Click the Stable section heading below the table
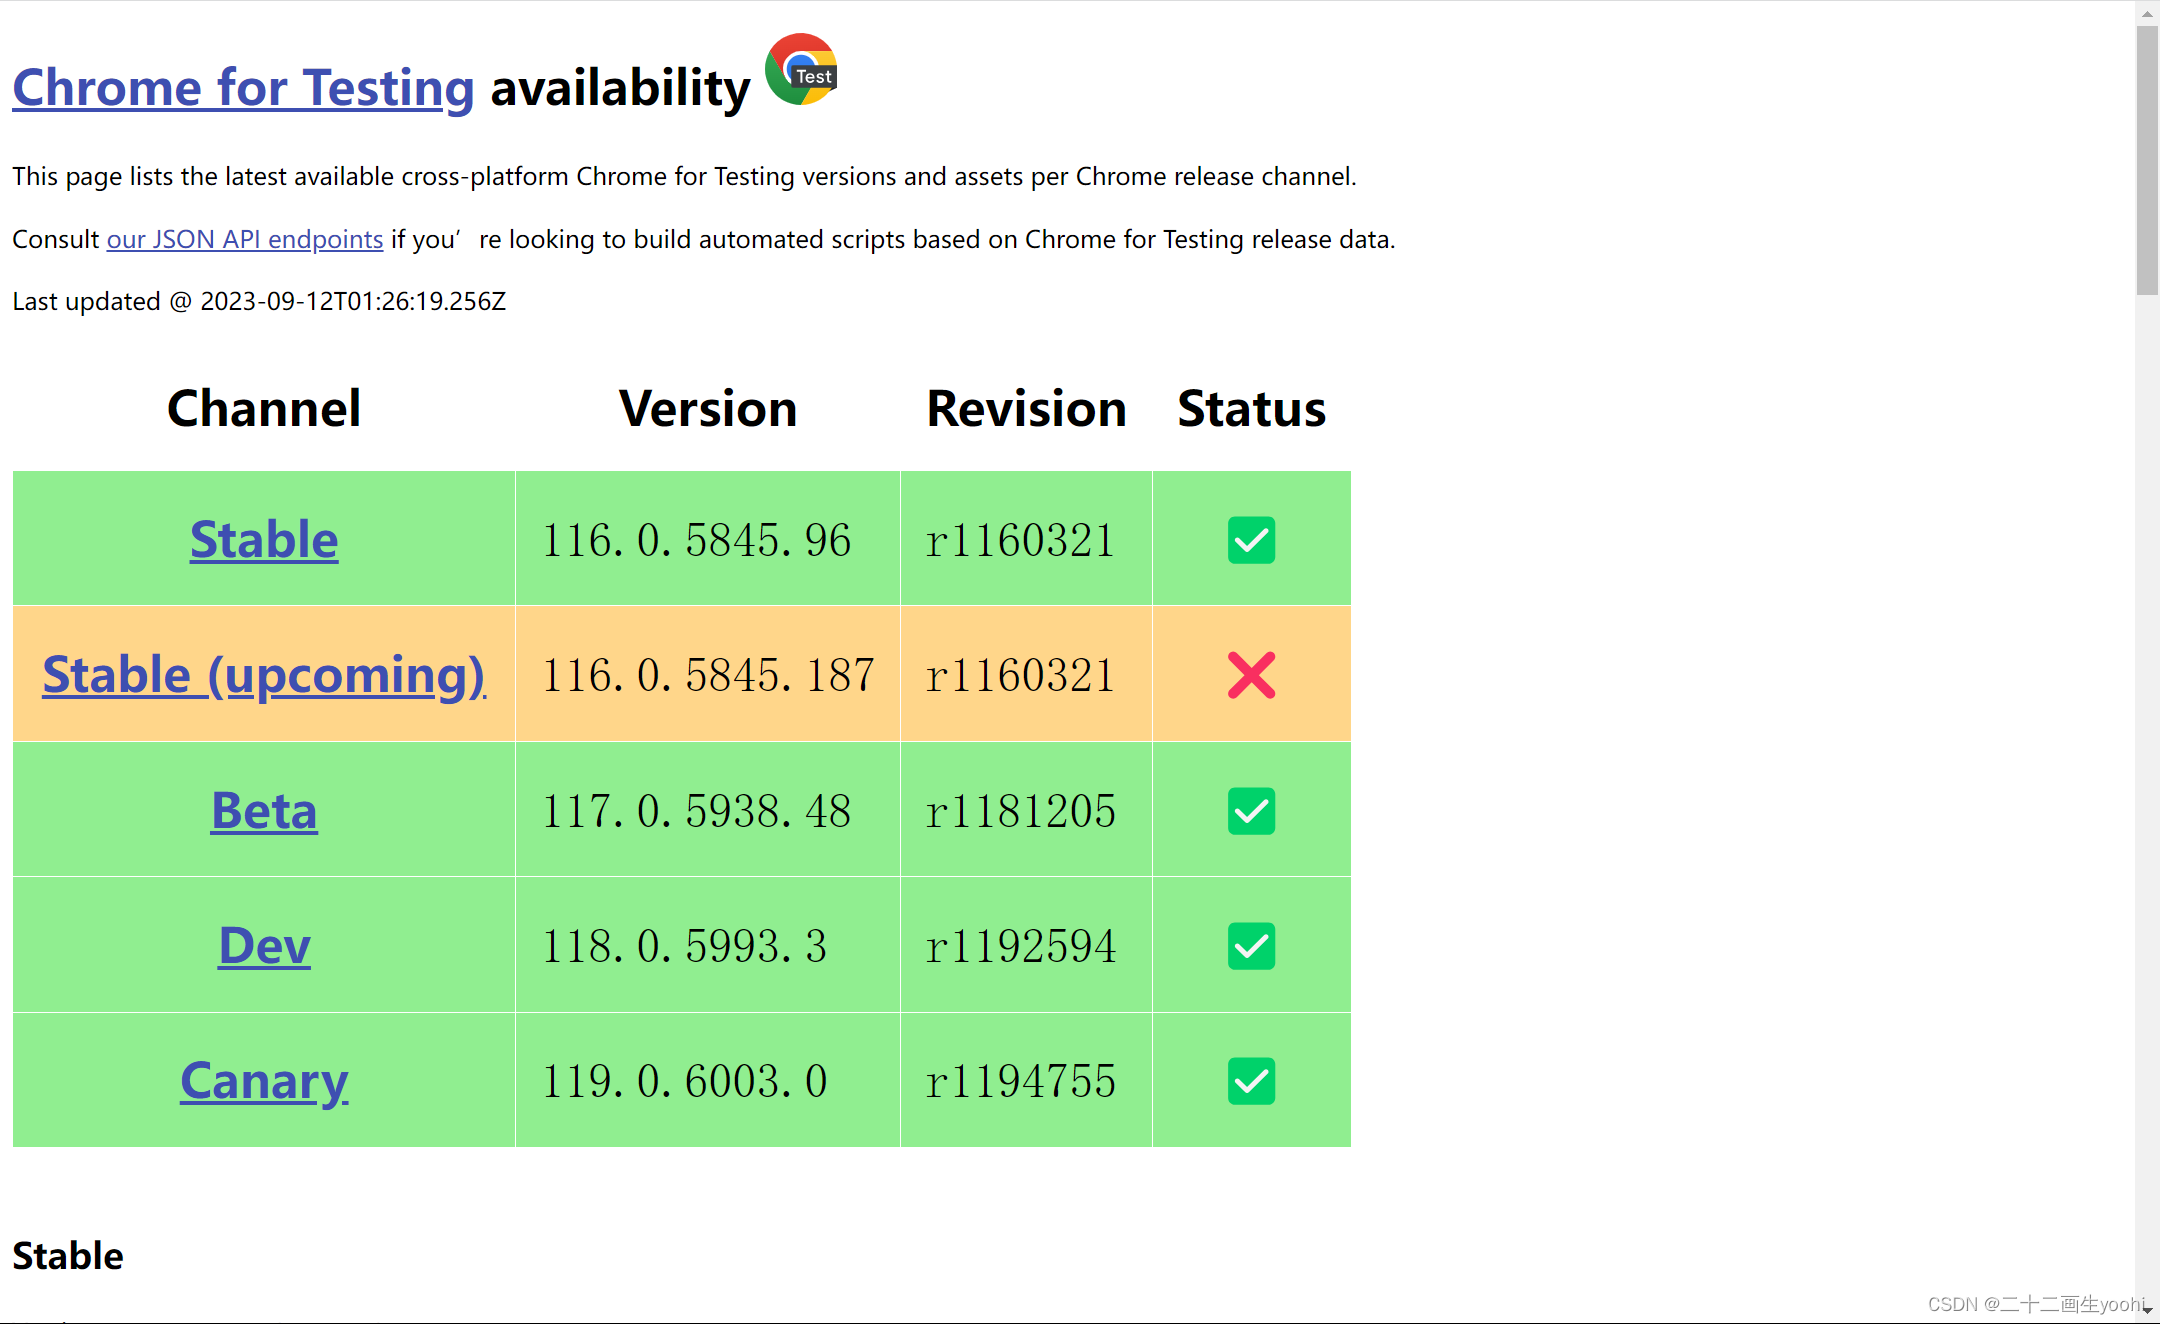 (66, 1255)
